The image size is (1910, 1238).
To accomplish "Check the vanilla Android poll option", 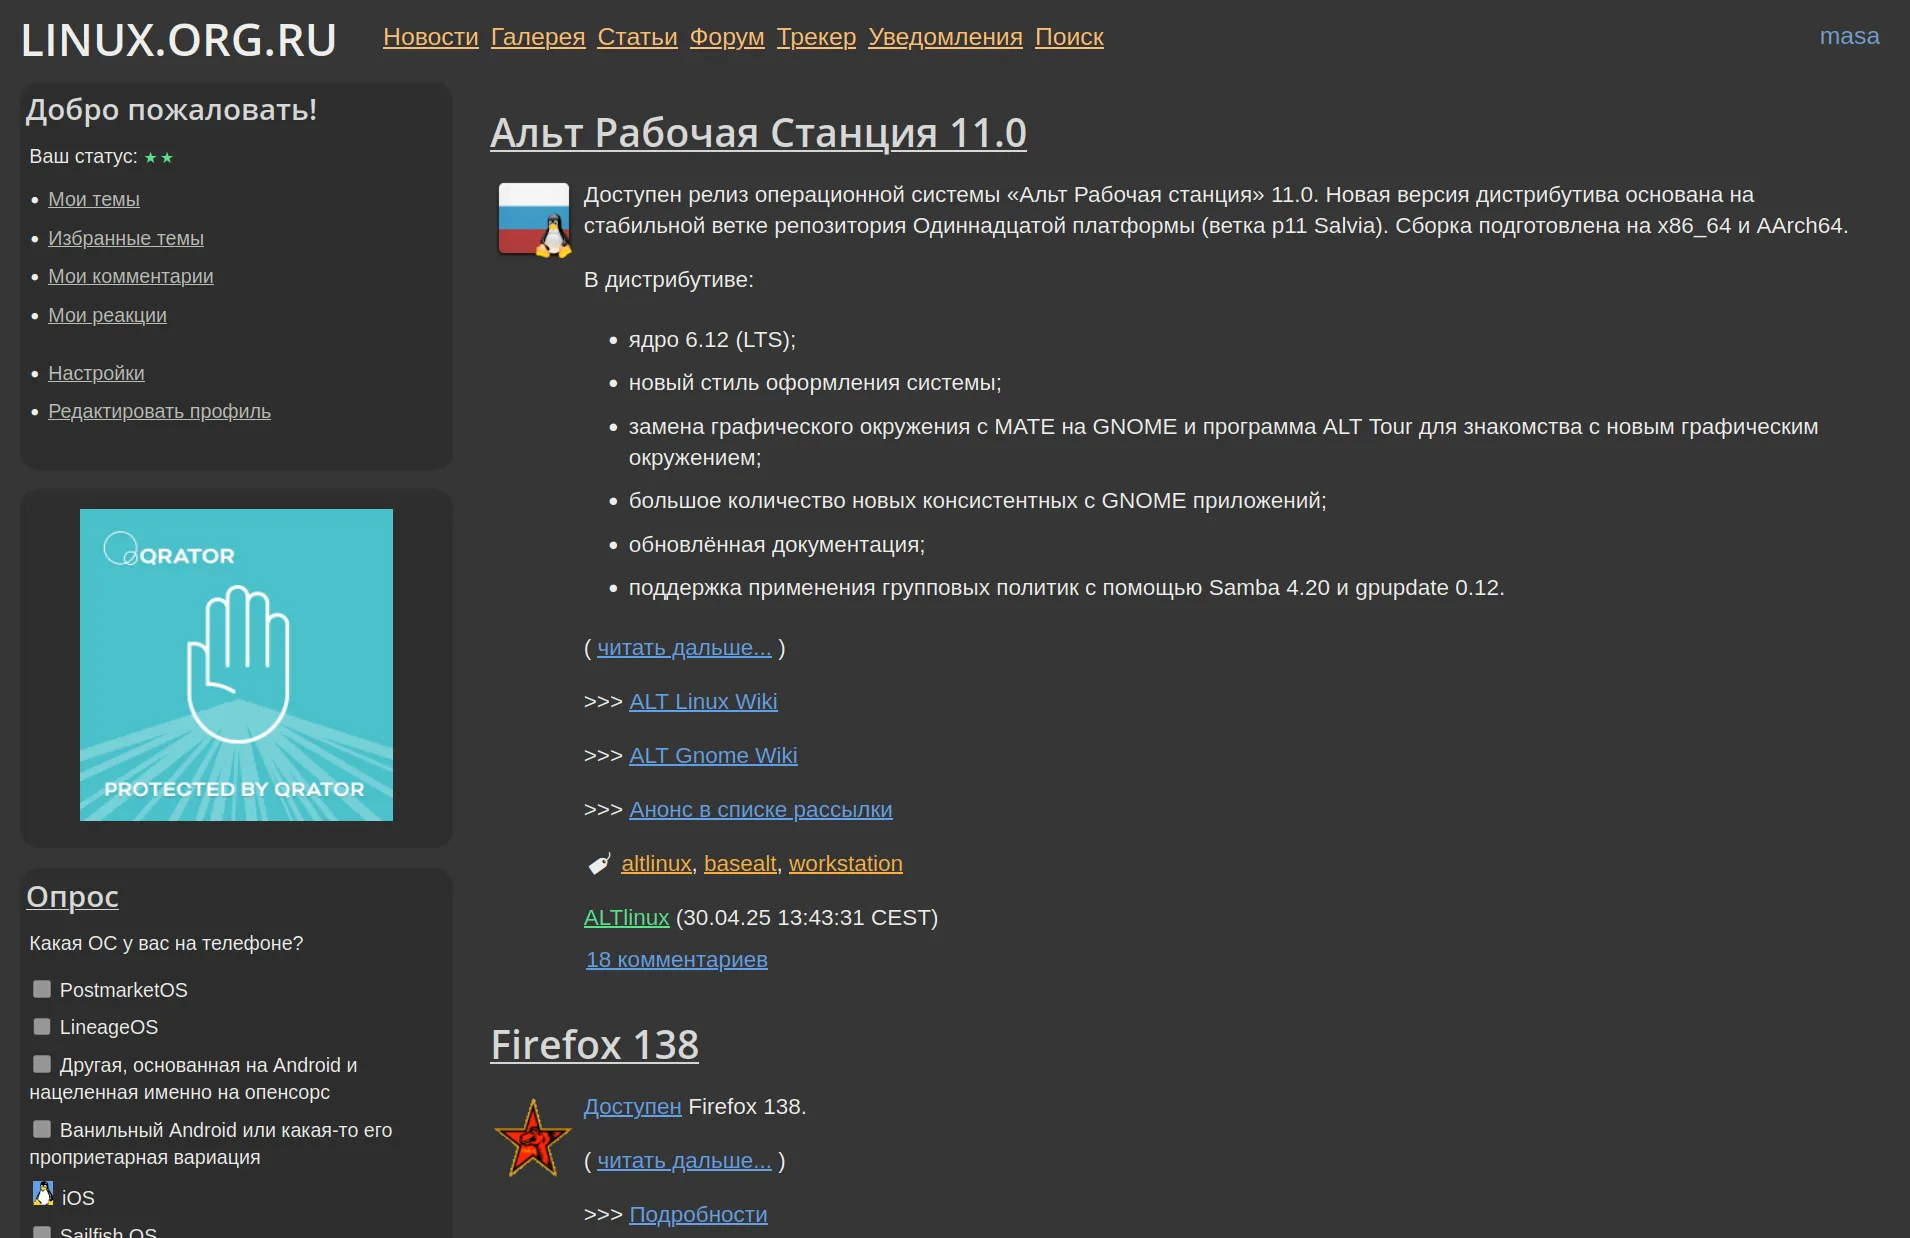I will coord(42,1129).
